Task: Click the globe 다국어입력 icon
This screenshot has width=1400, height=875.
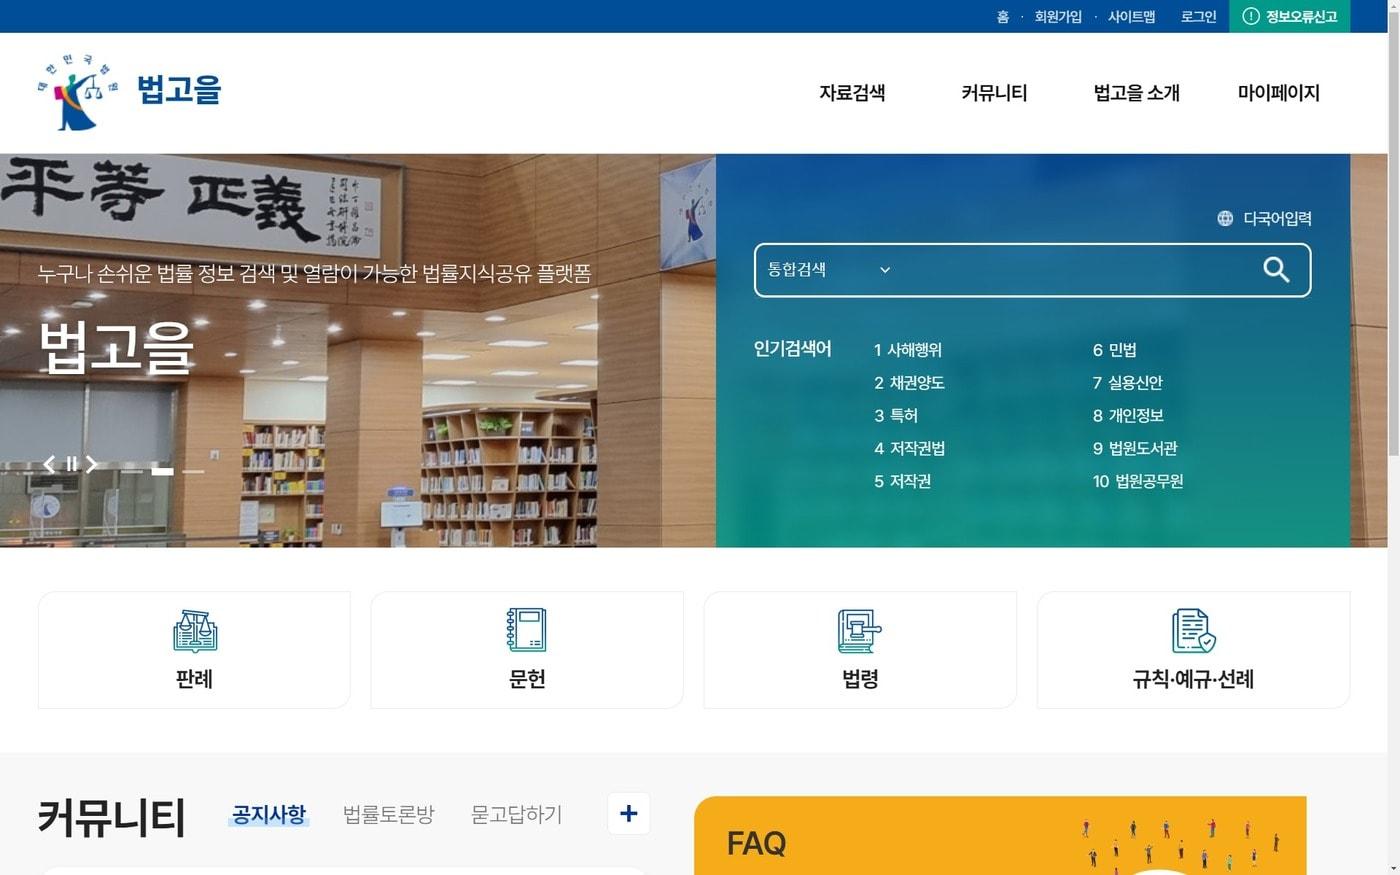Action: (1225, 218)
